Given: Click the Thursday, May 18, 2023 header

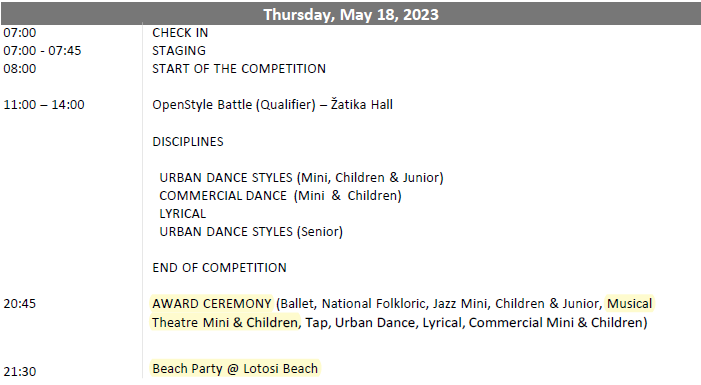Looking at the screenshot, I should tap(351, 14).
